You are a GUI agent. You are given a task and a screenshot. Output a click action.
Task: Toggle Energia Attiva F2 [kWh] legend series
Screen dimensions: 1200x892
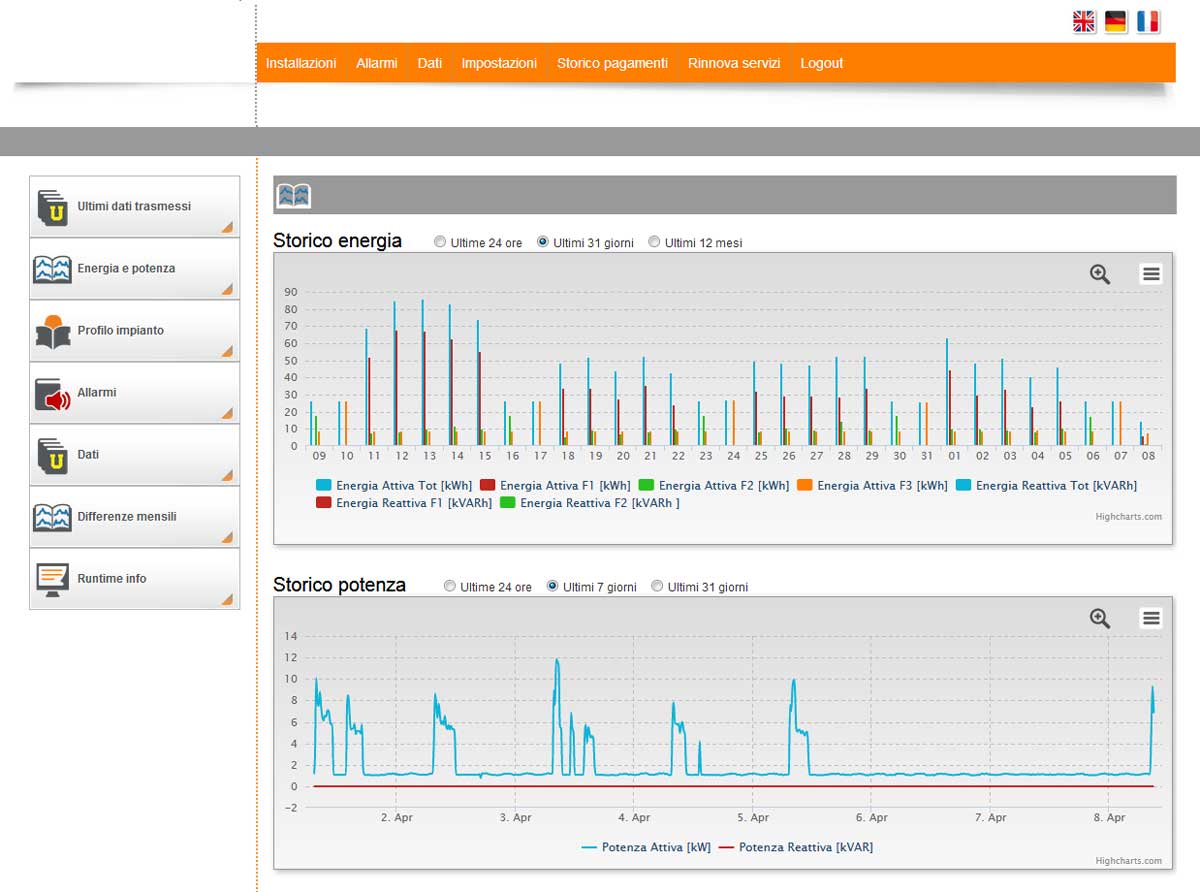point(714,486)
